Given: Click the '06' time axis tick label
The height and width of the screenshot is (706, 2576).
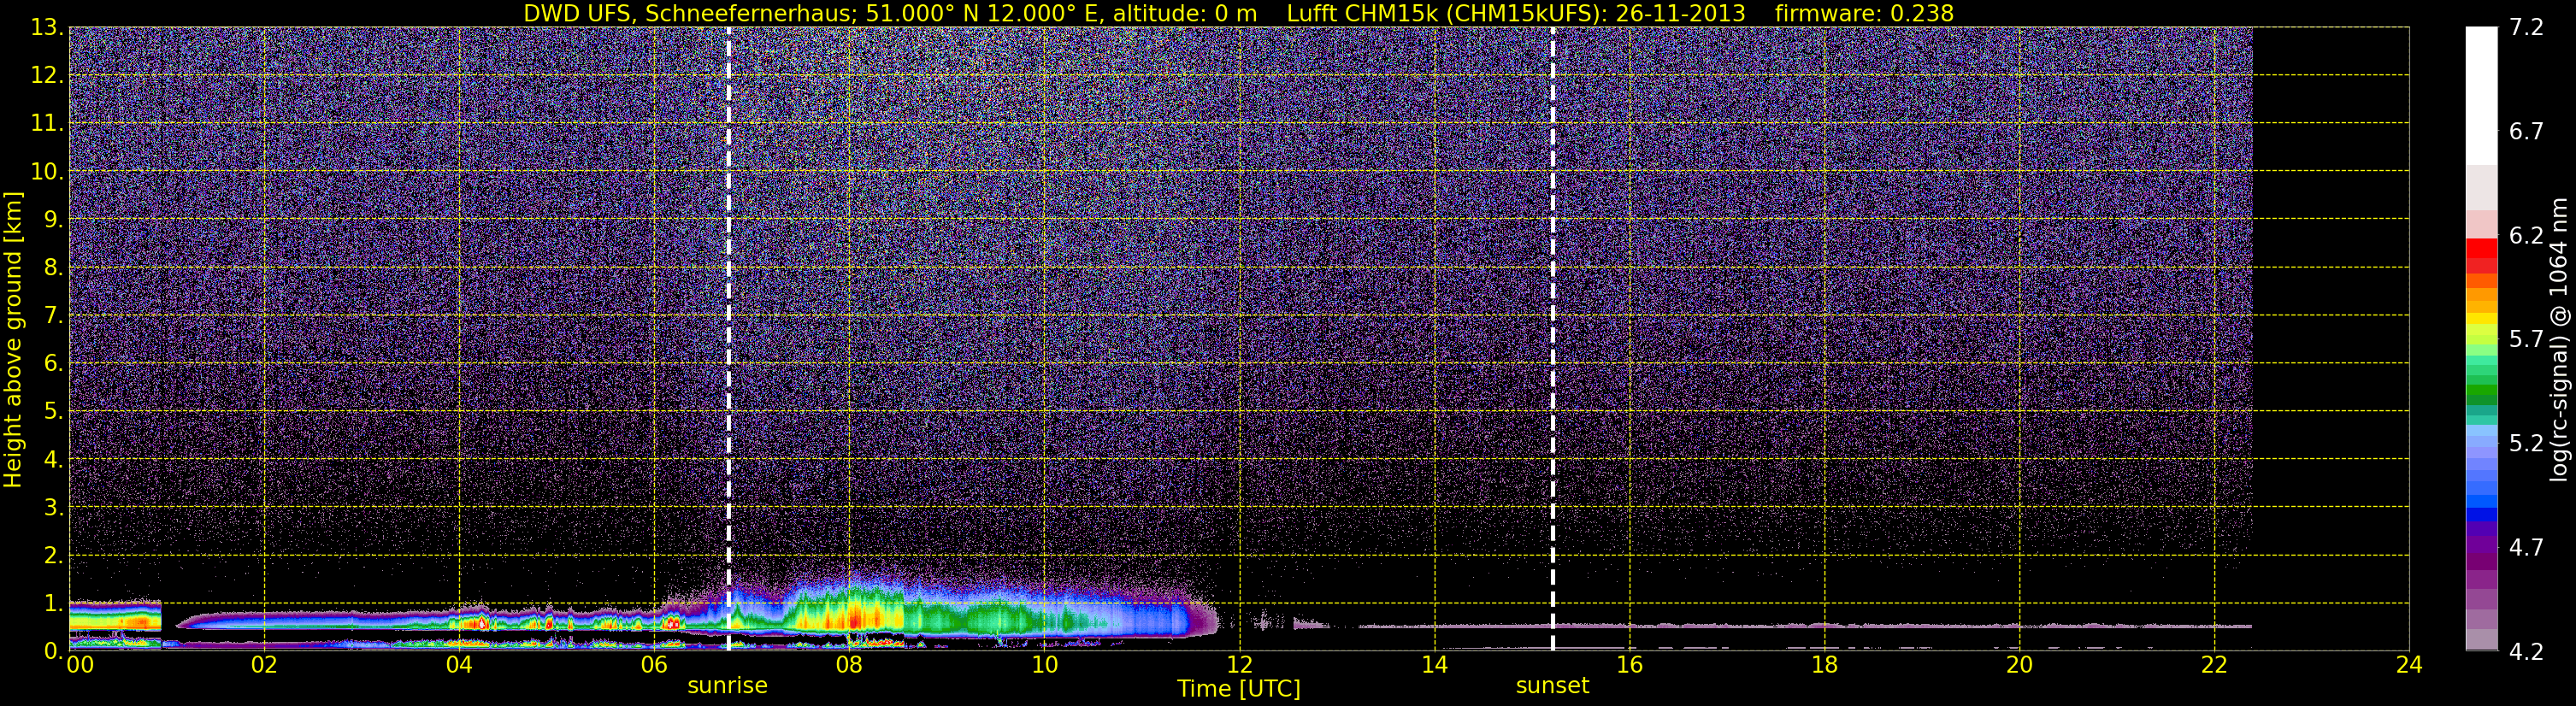Looking at the screenshot, I should [654, 665].
